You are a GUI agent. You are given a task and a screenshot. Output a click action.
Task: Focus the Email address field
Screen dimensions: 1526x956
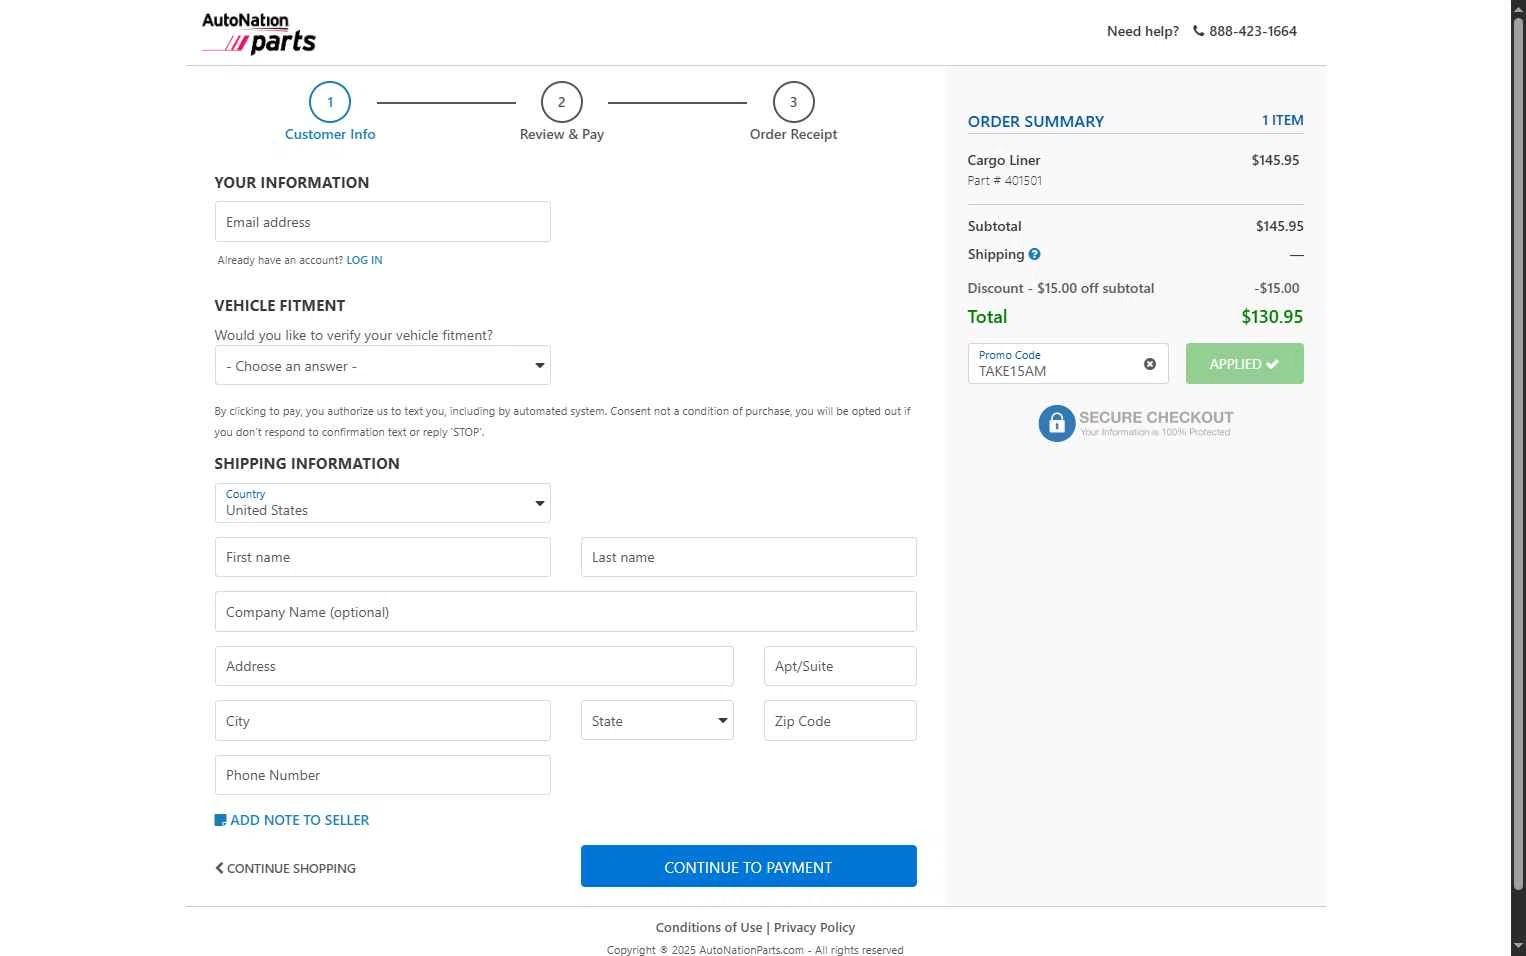(382, 222)
